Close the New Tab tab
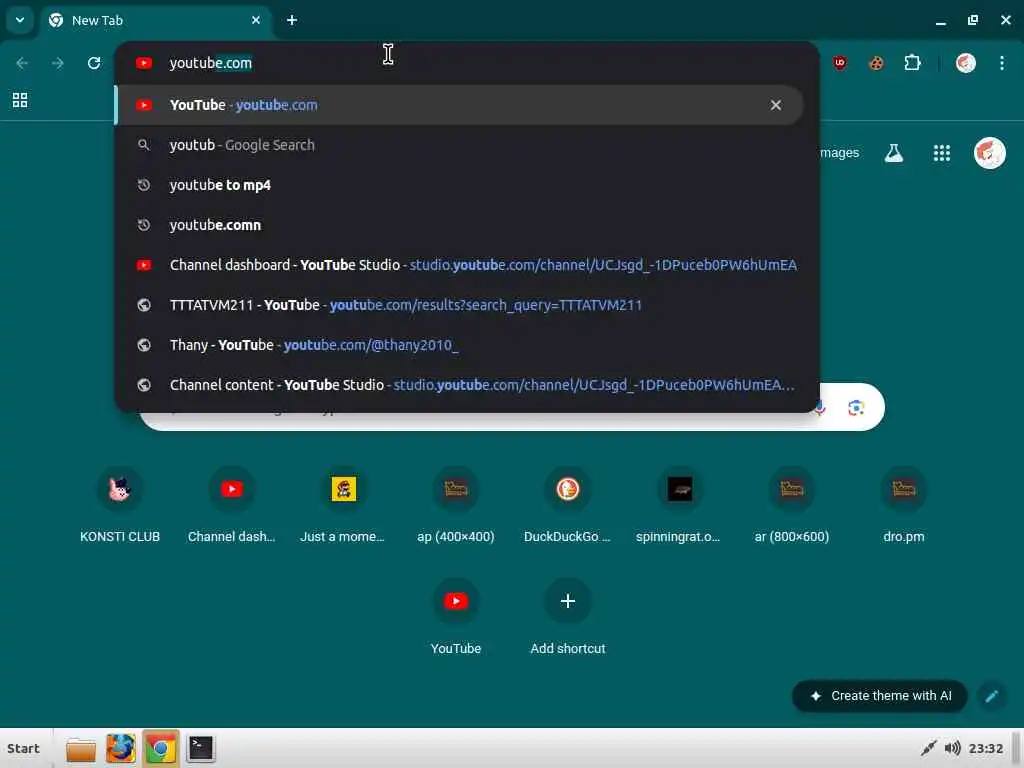 pyautogui.click(x=256, y=20)
